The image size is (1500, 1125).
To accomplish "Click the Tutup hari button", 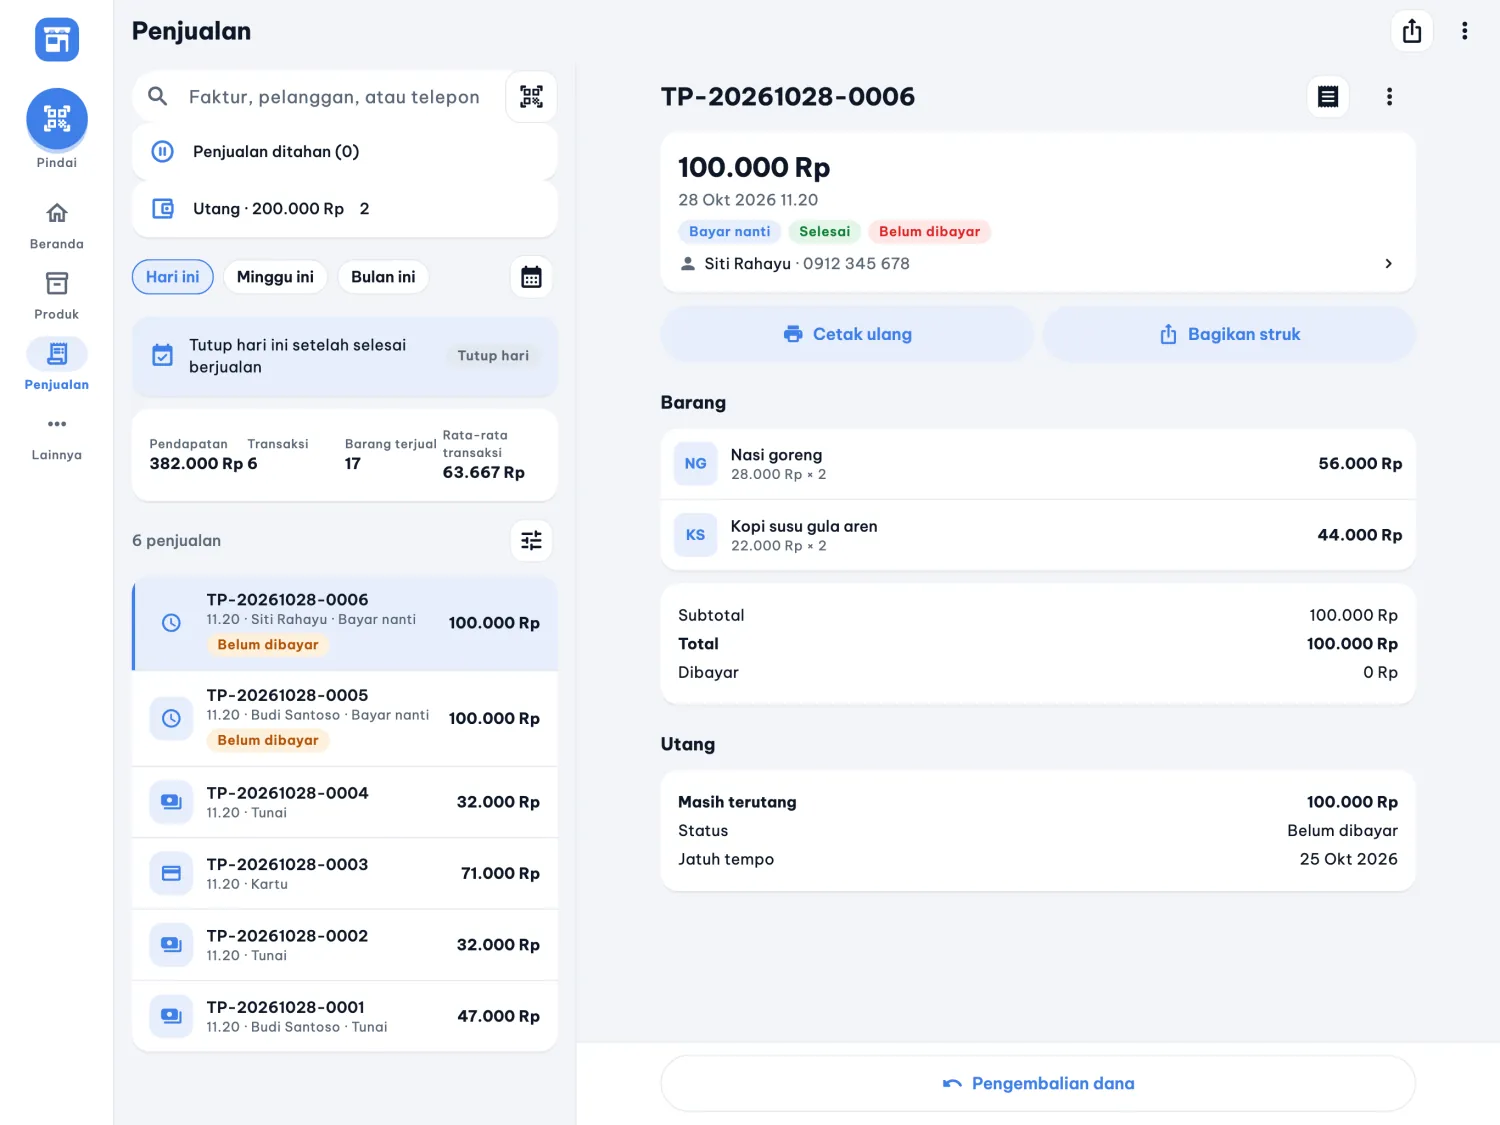I will tap(493, 356).
